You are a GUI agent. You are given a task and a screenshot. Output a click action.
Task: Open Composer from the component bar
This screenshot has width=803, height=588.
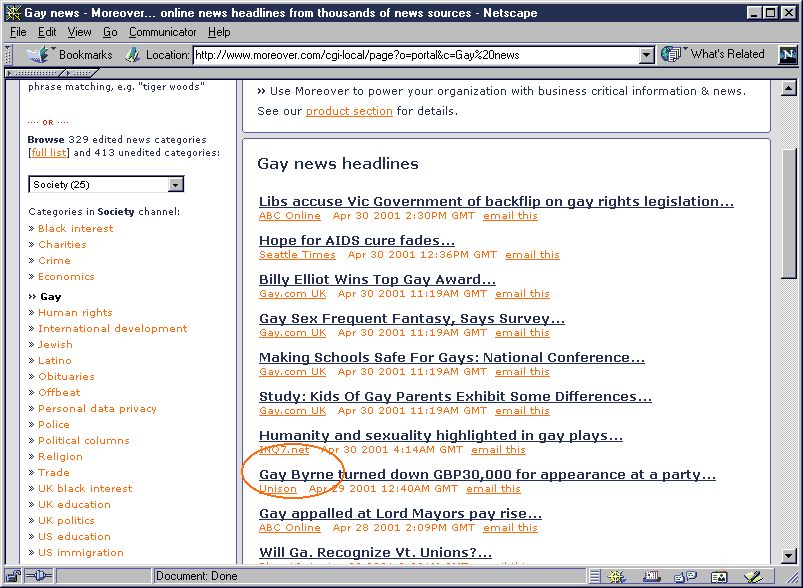click(754, 577)
